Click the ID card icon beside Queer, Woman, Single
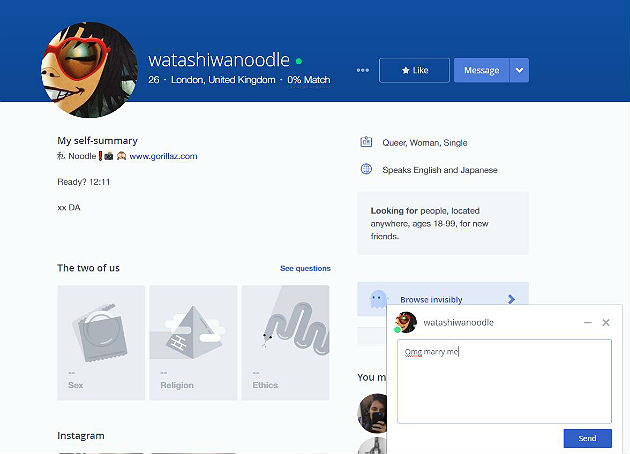Viewport: 630px width, 454px height. (366, 142)
